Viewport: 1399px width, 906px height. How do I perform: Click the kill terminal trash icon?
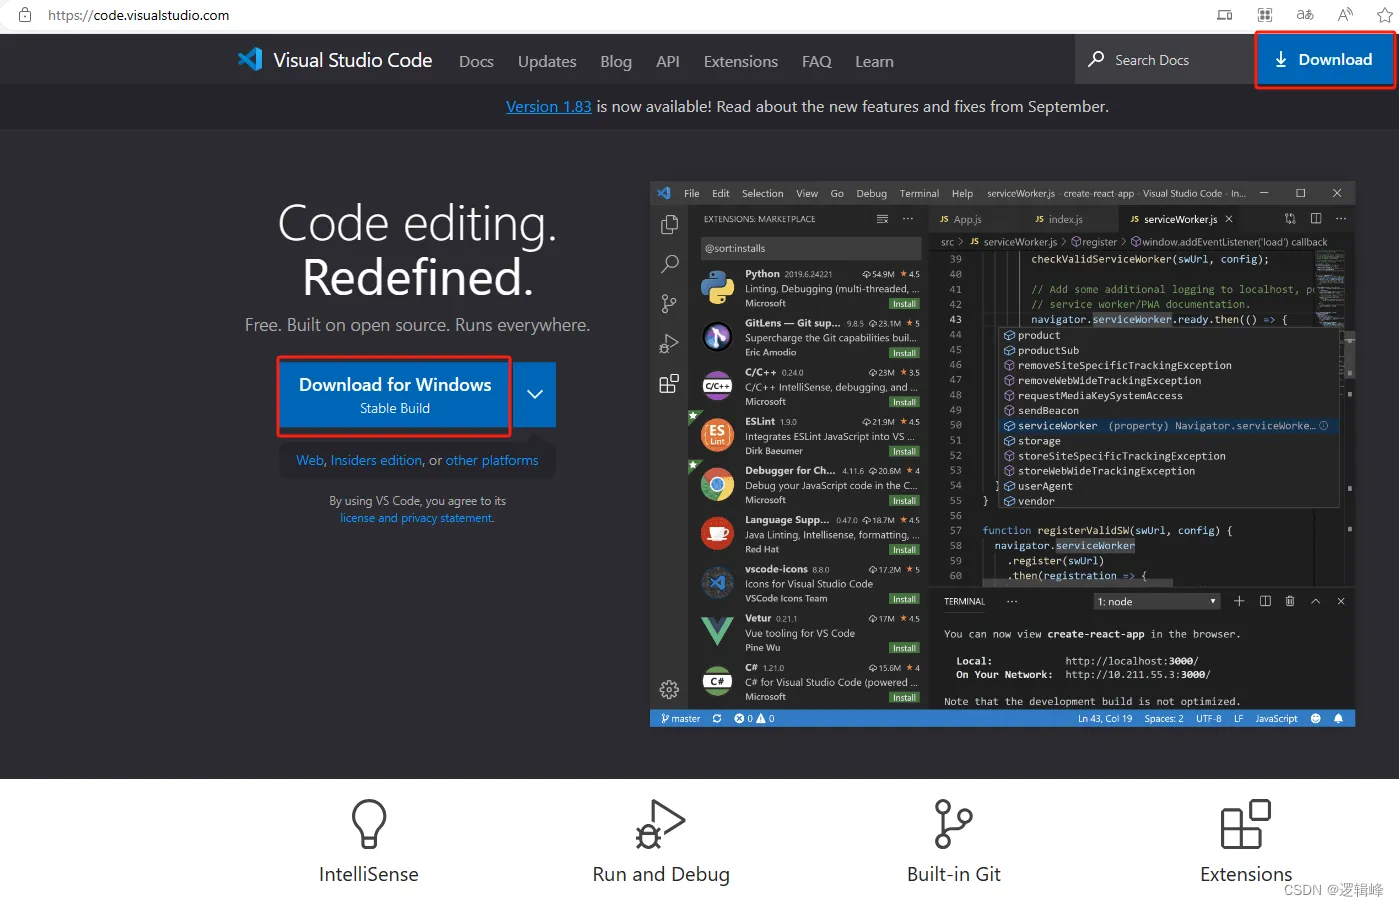pos(1290,601)
